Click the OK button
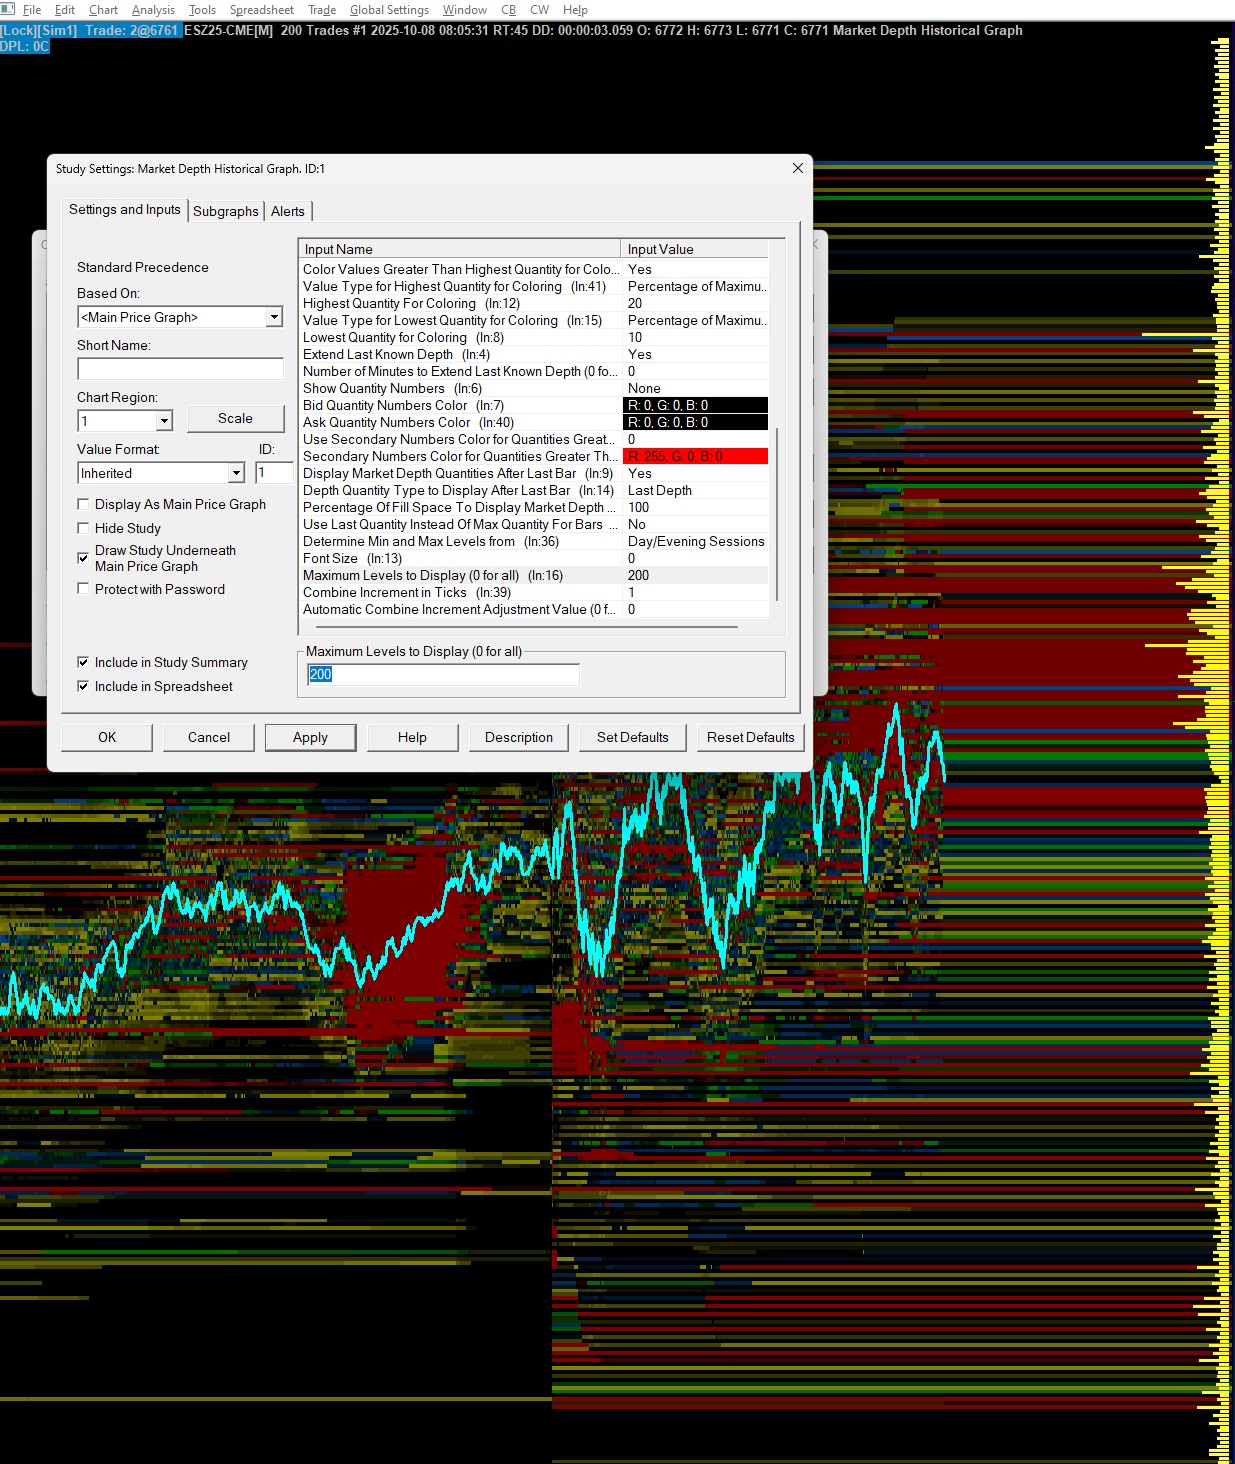Image resolution: width=1235 pixels, height=1464 pixels. tap(107, 737)
